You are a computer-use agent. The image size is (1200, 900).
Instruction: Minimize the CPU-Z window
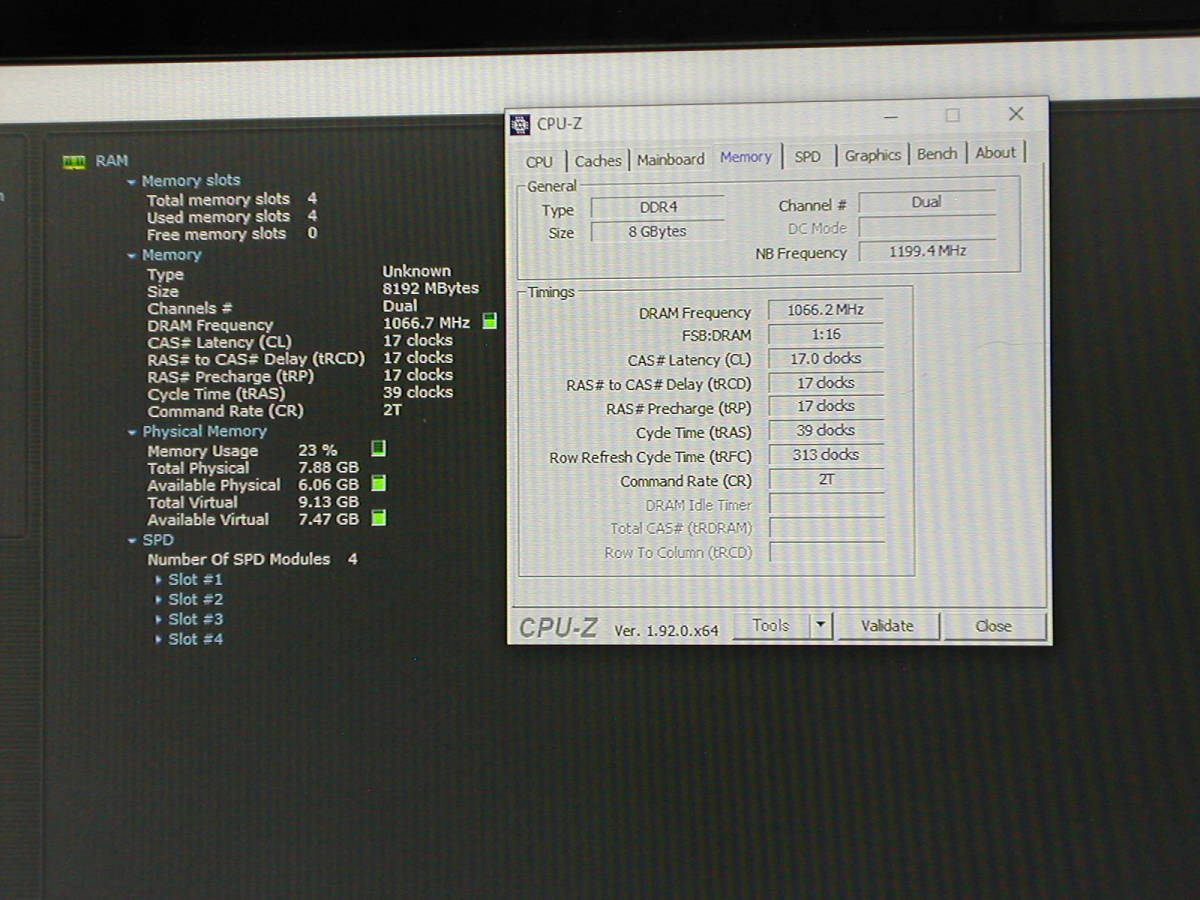890,116
